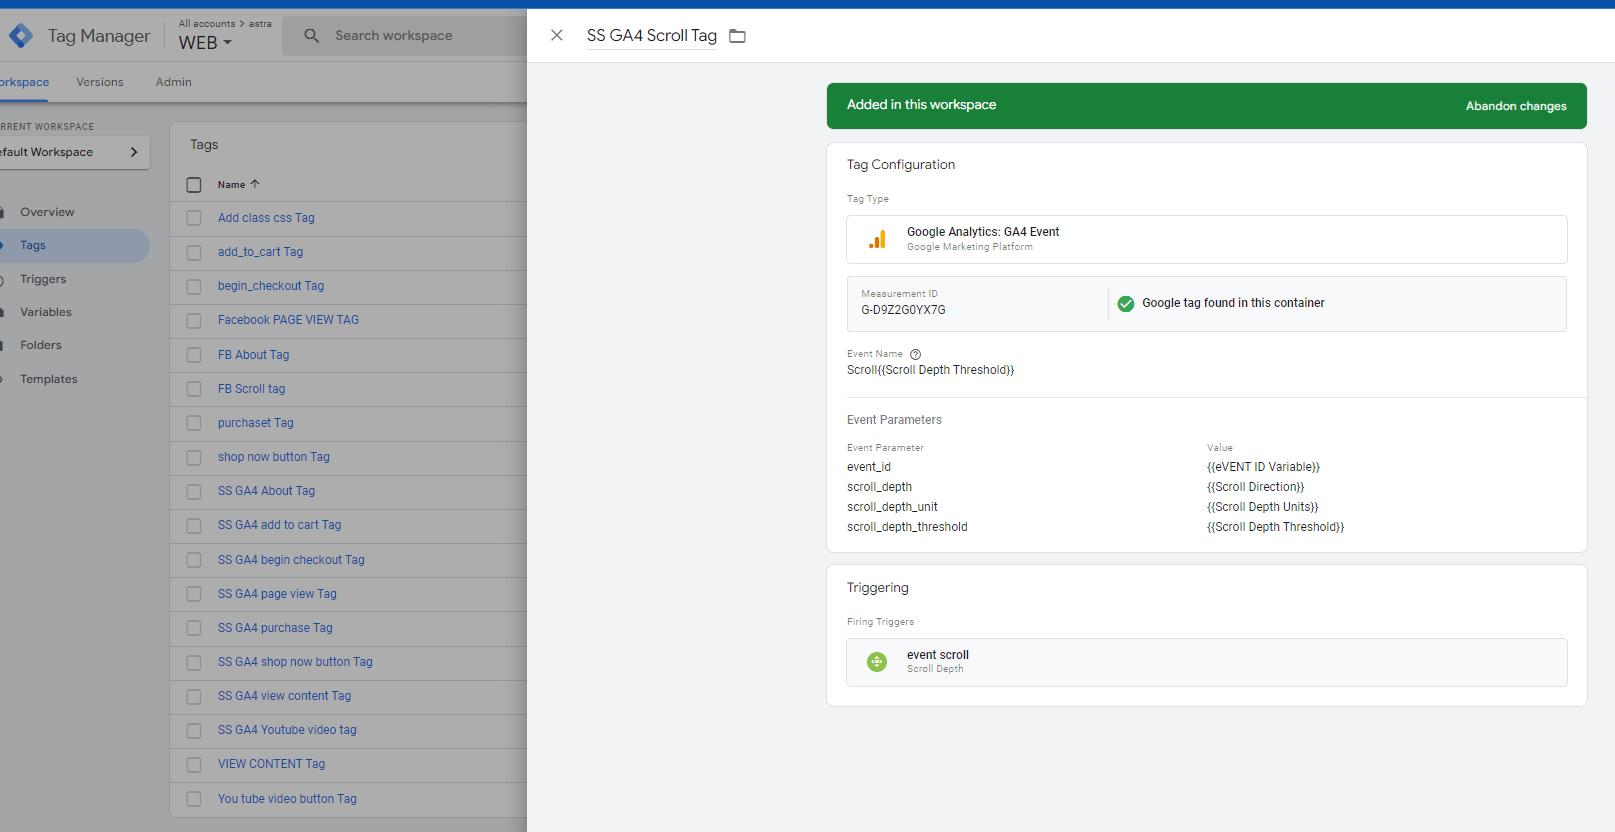
Task: Check the Facebook PAGE VIEW TAG checkbox
Action: click(194, 321)
